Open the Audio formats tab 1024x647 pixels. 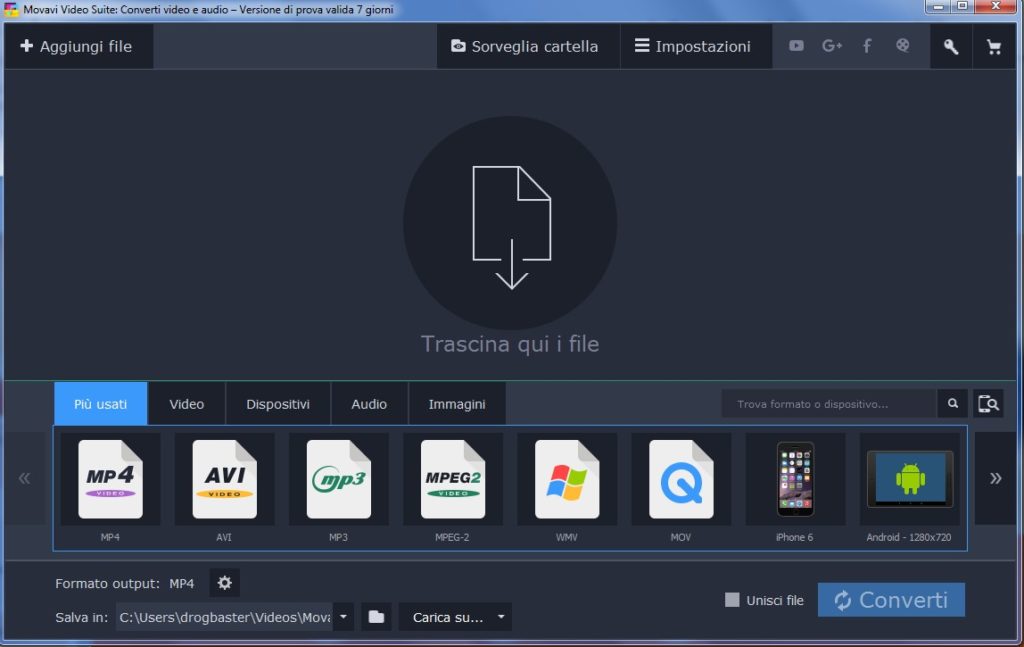(369, 403)
